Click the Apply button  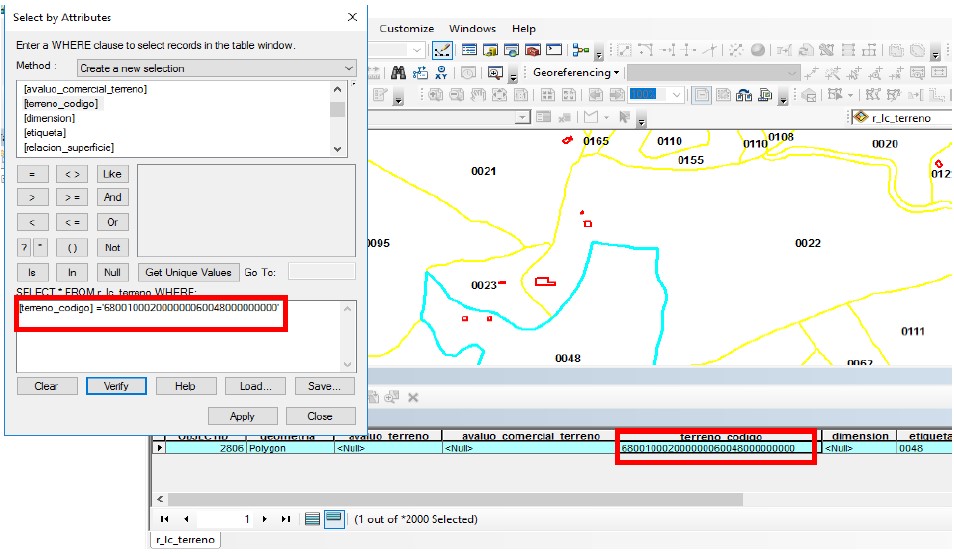[242, 416]
